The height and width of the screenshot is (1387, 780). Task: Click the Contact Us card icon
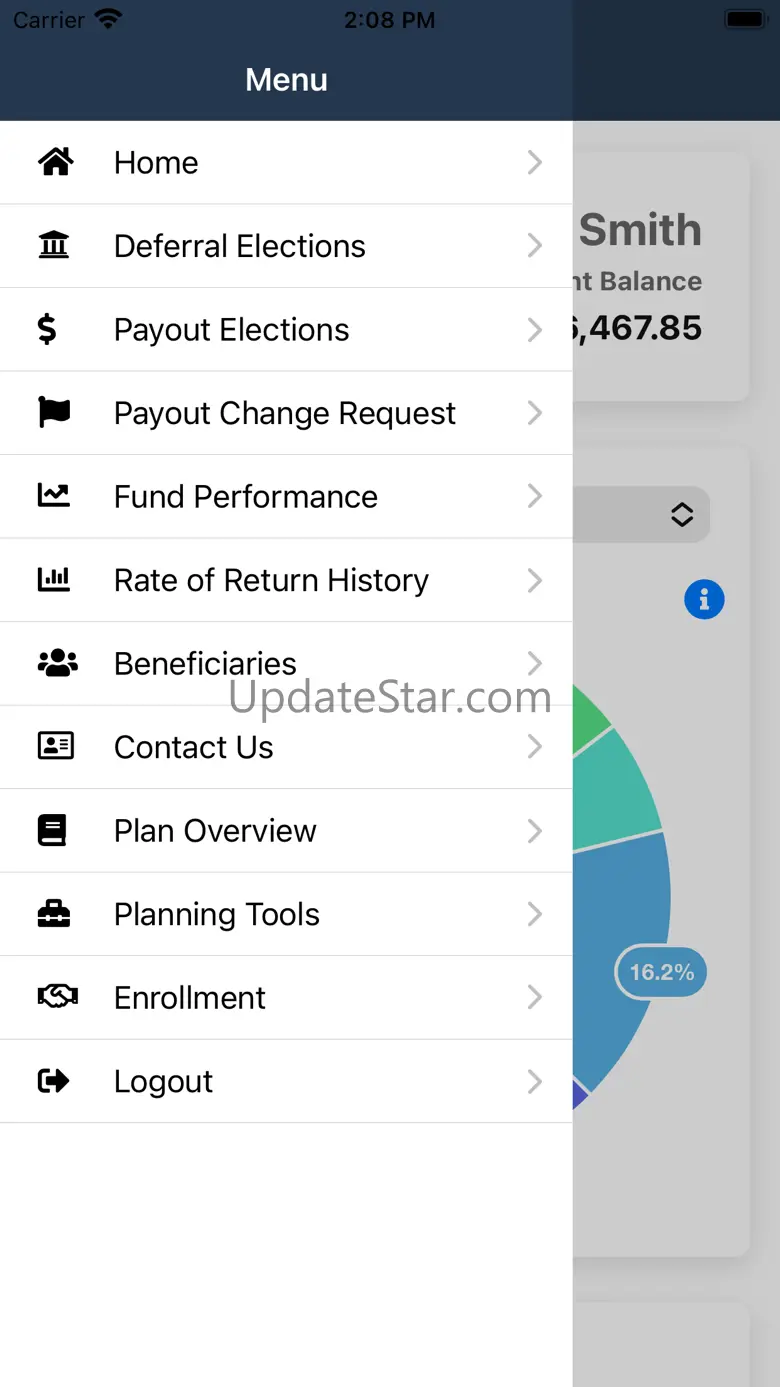(x=55, y=746)
